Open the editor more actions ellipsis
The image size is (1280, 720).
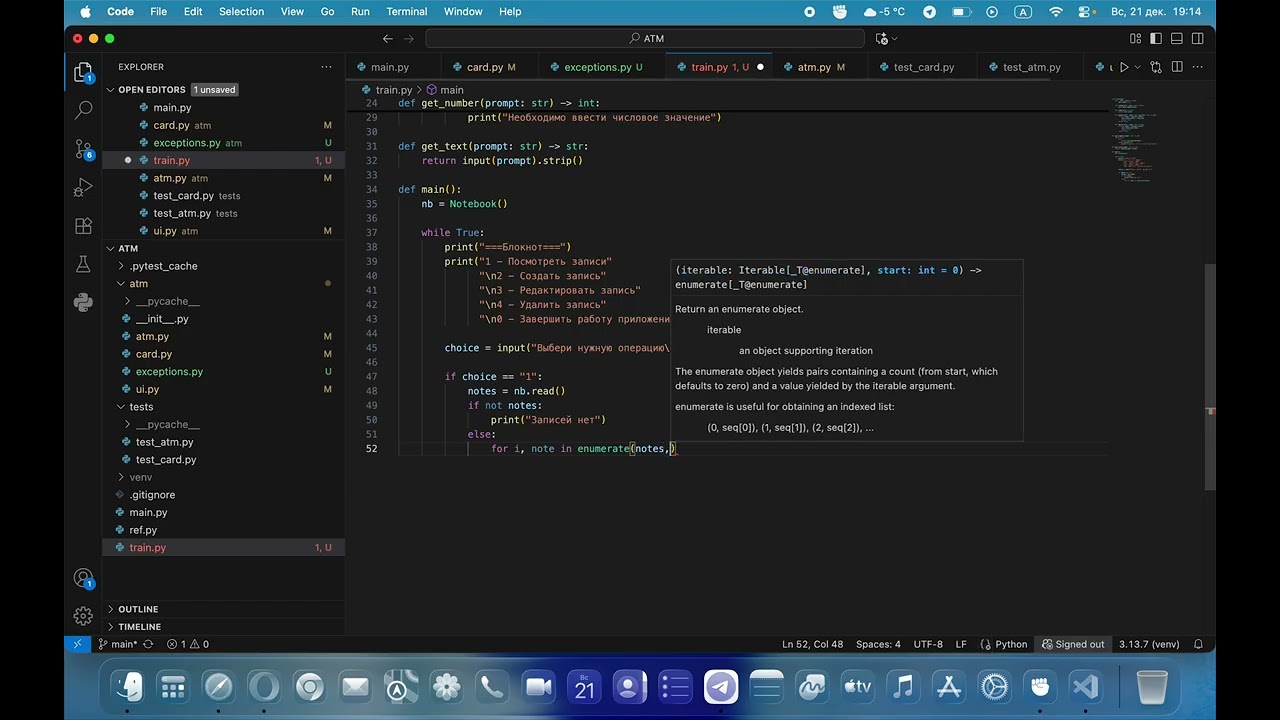point(1198,67)
